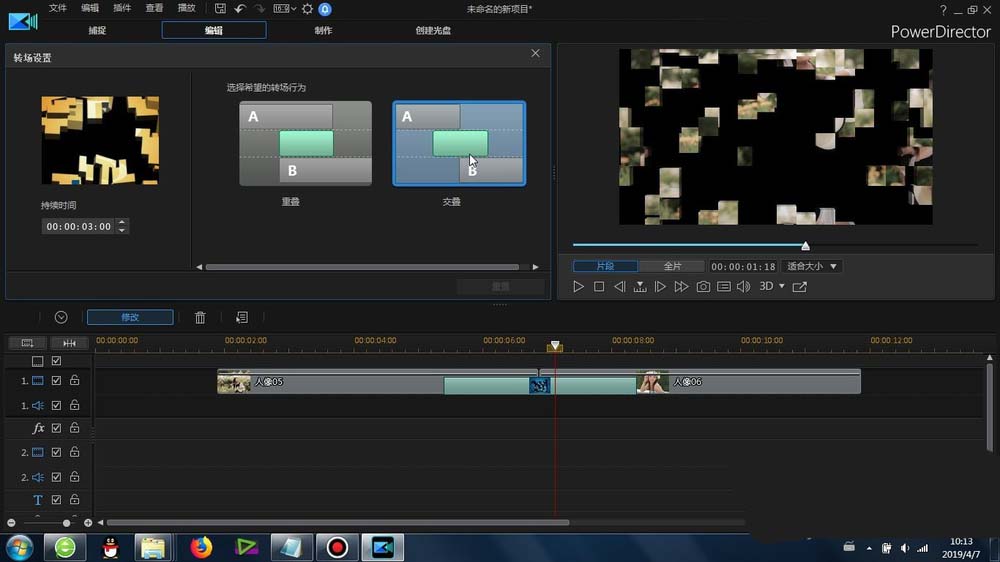Uncheck the video track 1 enable checkbox
The height and width of the screenshot is (562, 1000).
57,381
